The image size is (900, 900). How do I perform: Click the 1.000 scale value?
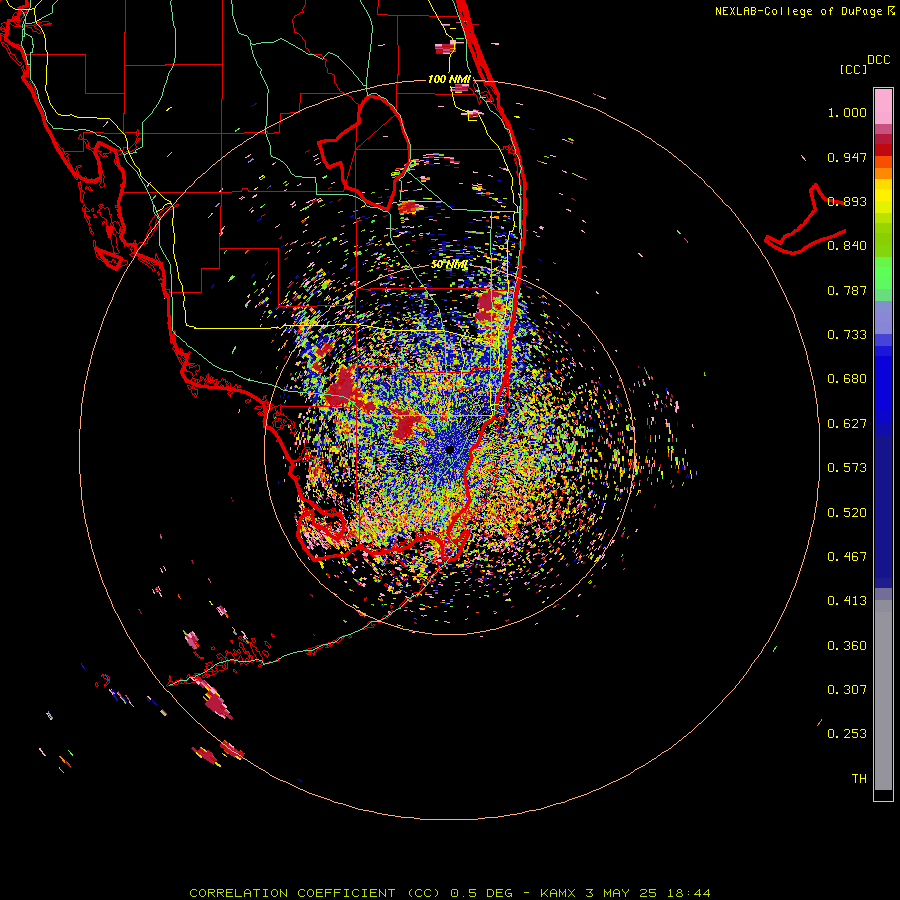coord(847,112)
